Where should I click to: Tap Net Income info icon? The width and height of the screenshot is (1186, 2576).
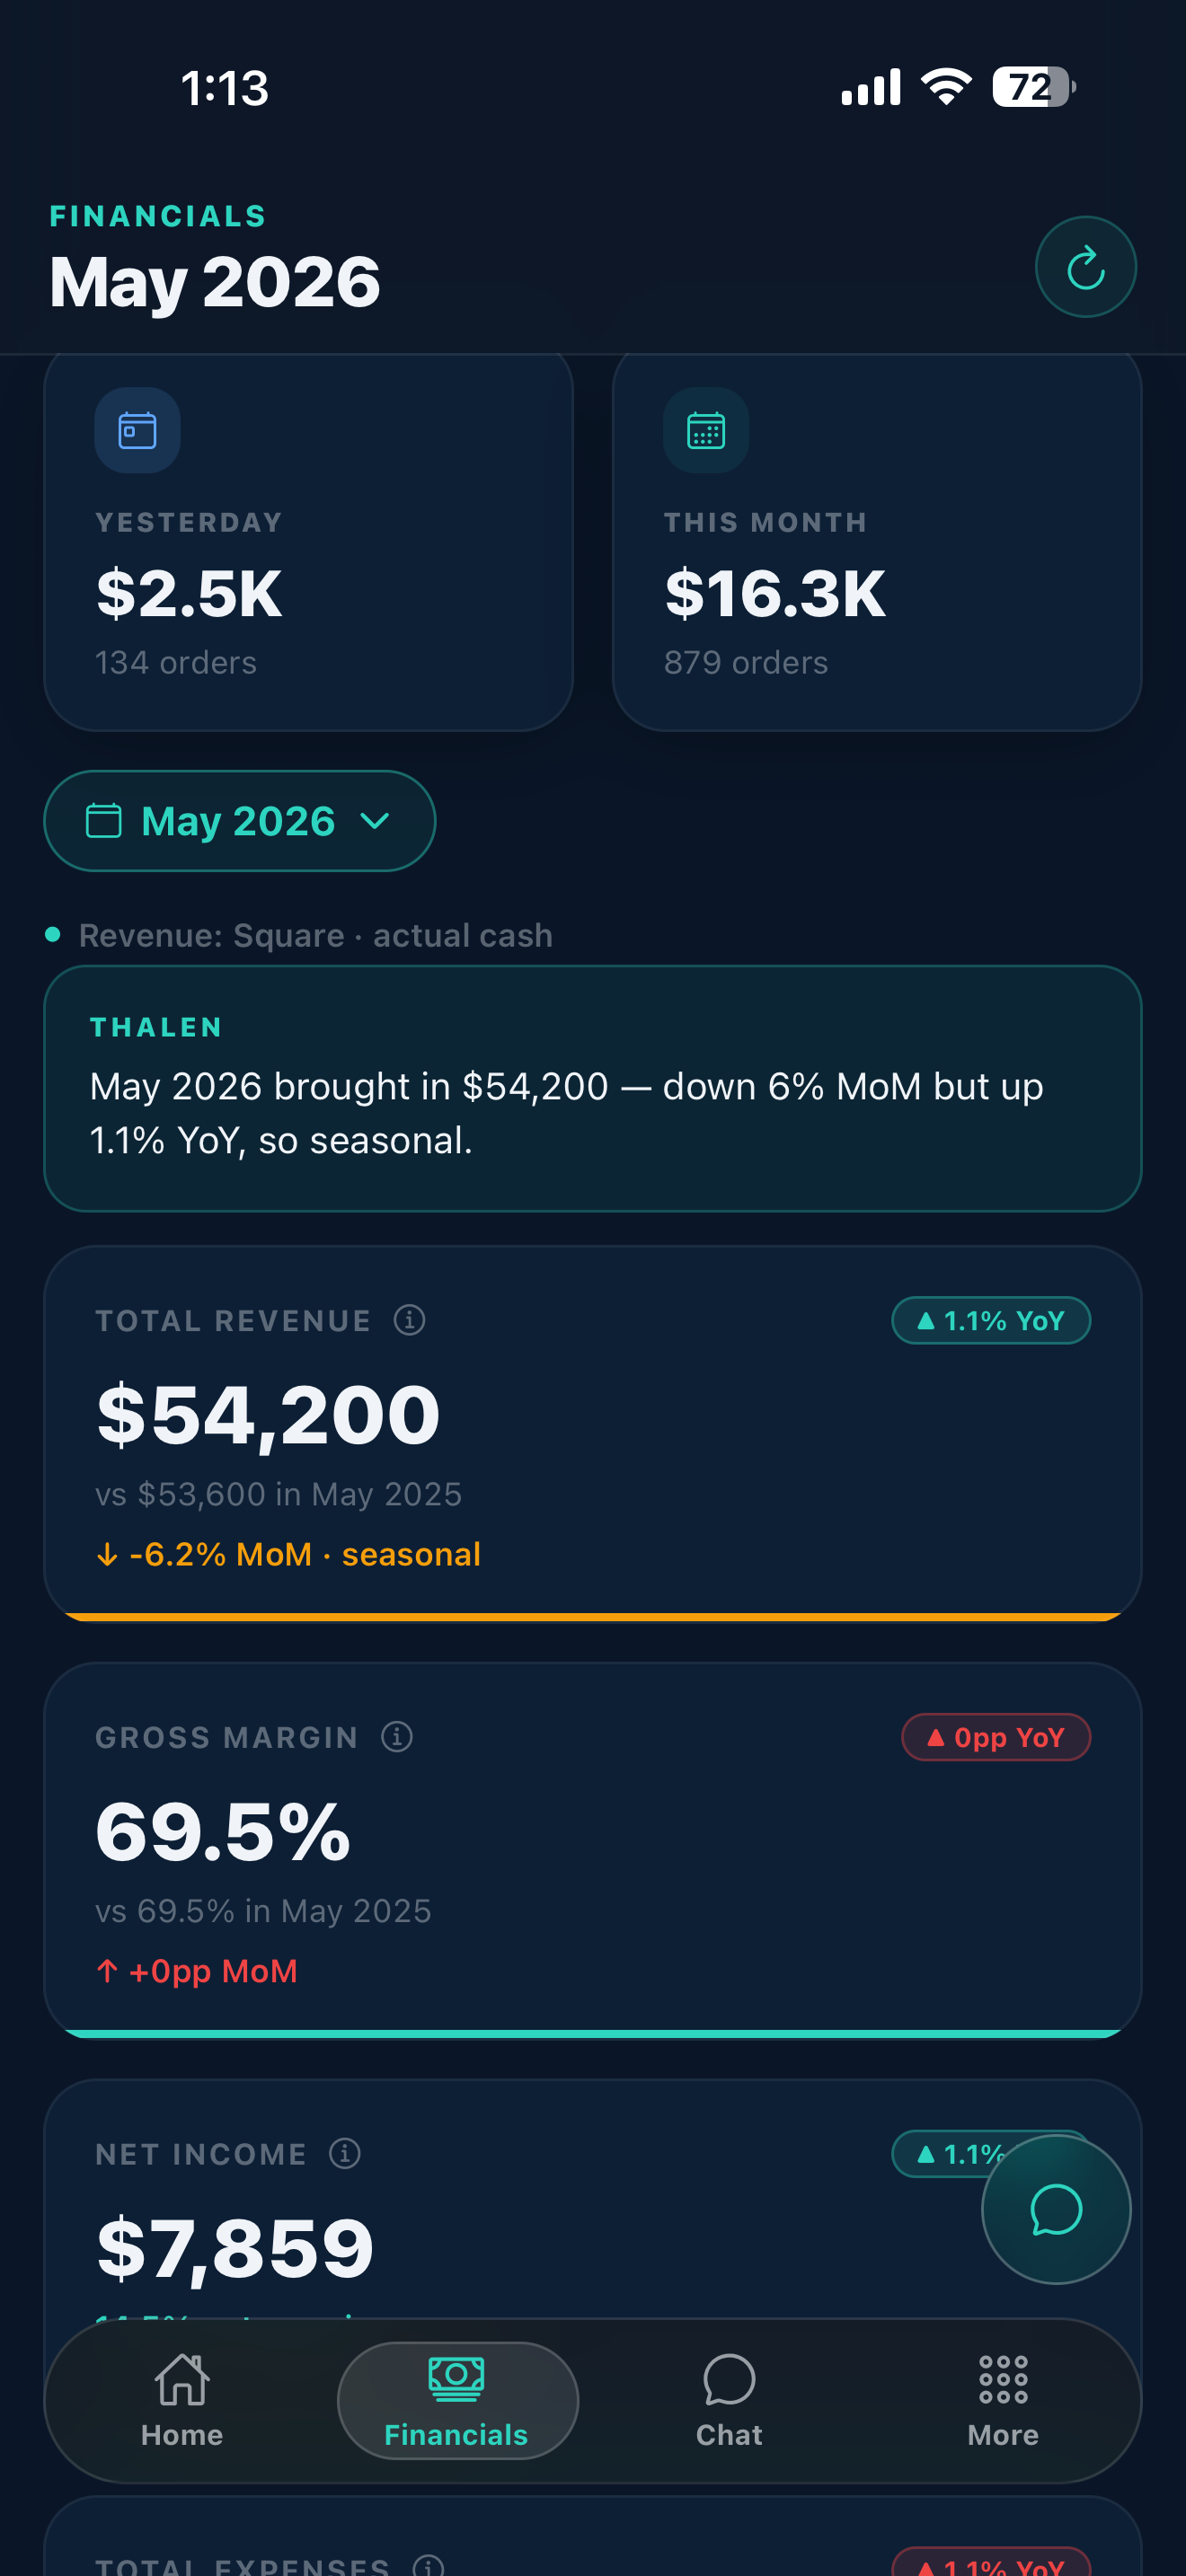345,2153
